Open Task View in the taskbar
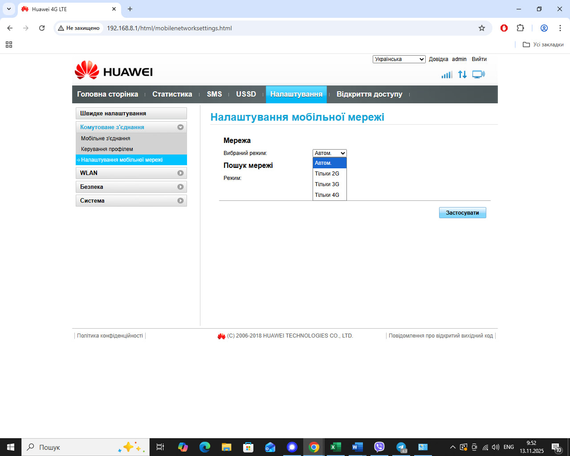570x456 pixels. pyautogui.click(x=160, y=447)
